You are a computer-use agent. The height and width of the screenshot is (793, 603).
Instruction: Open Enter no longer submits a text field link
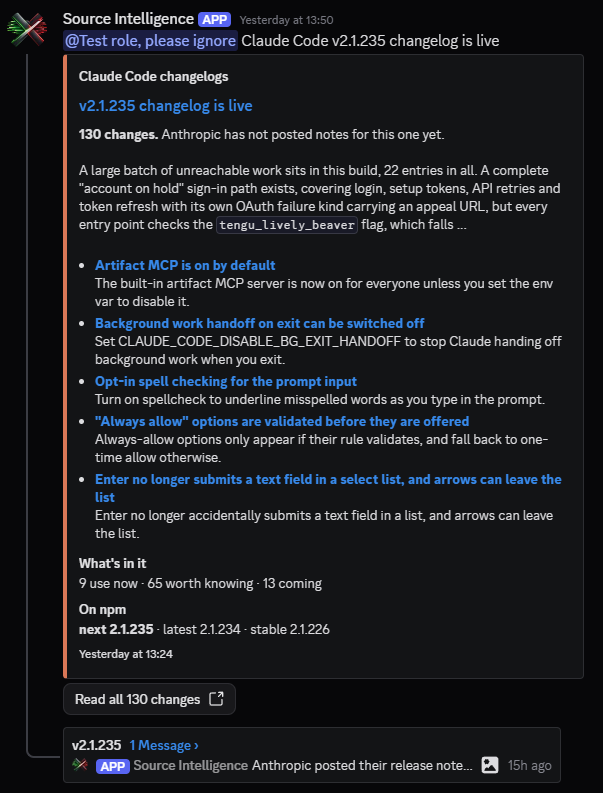click(x=328, y=488)
